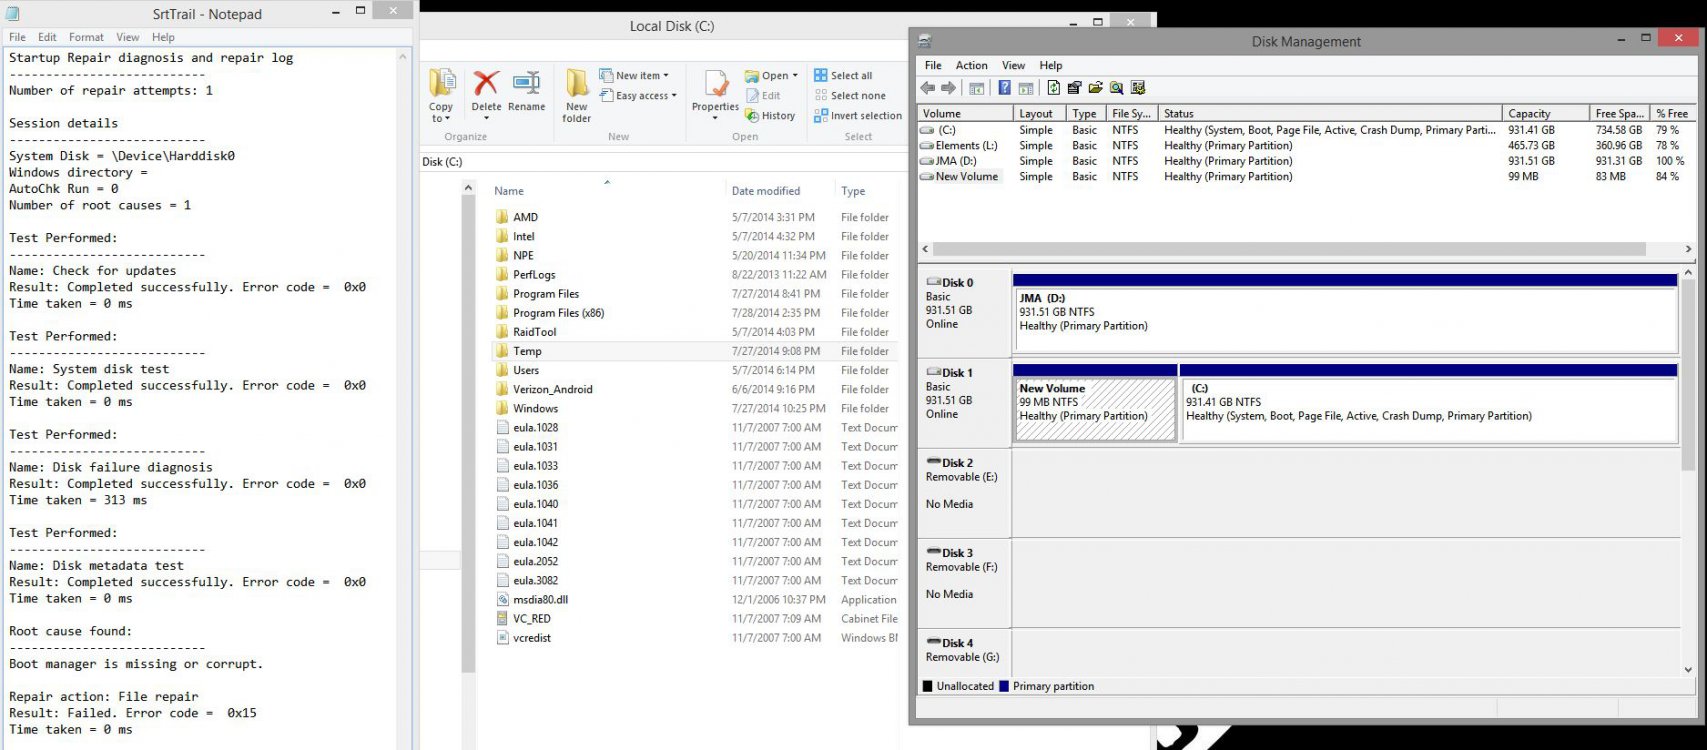Open Format menu in Notepad
This screenshot has height=750, width=1707.
tap(86, 37)
